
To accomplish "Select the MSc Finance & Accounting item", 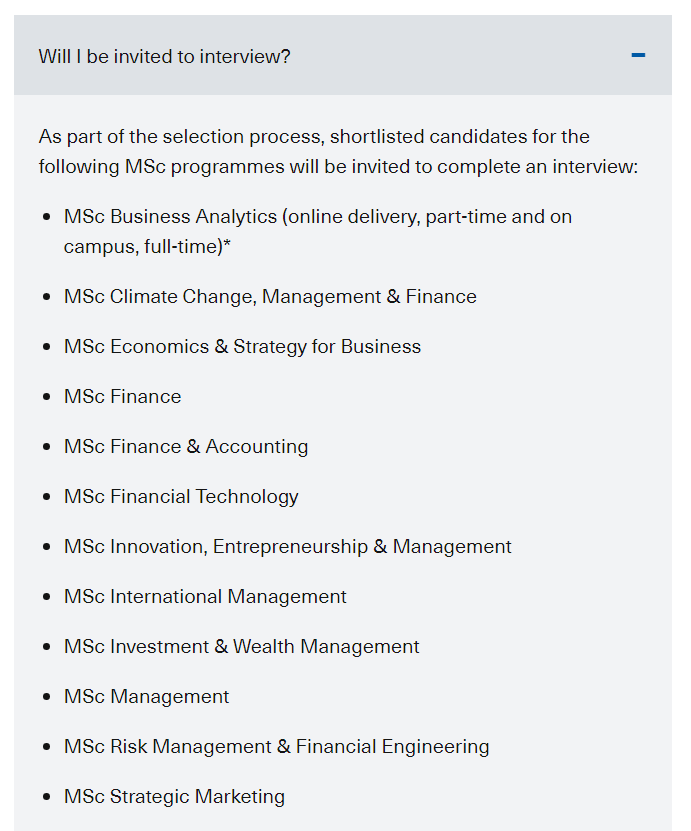I will point(186,447).
